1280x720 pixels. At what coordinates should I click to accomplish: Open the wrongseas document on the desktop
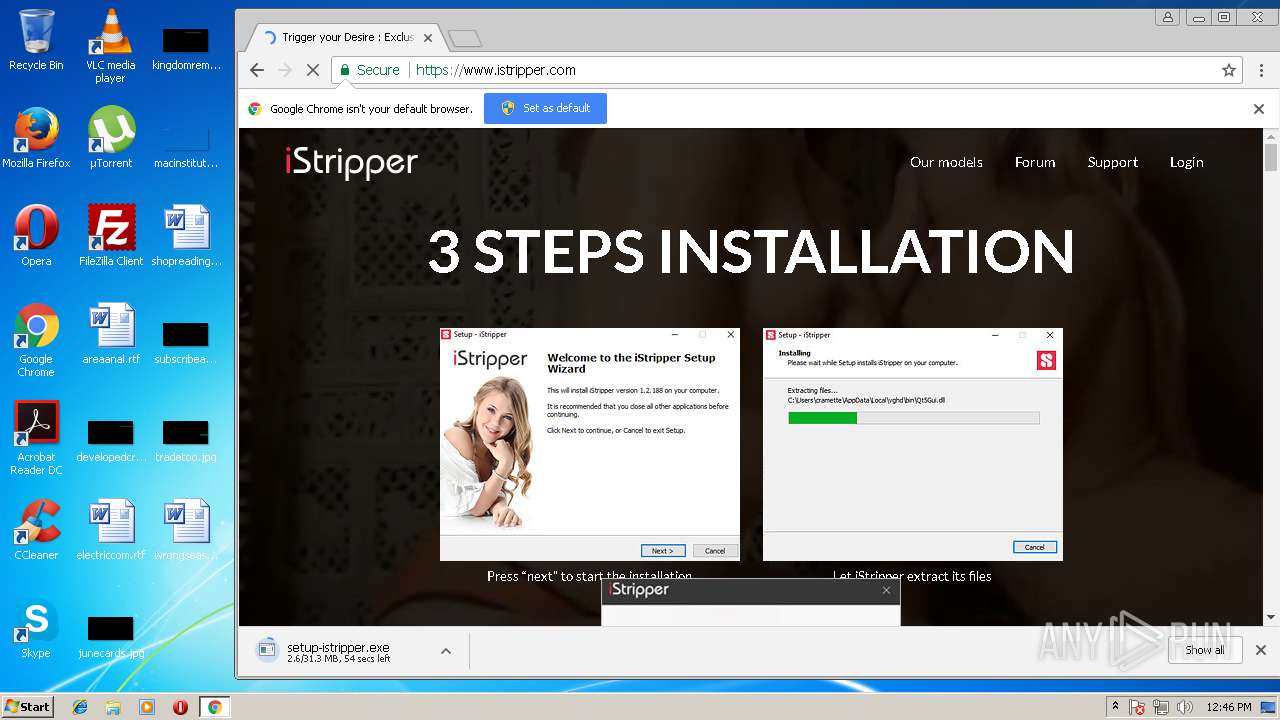click(x=186, y=530)
